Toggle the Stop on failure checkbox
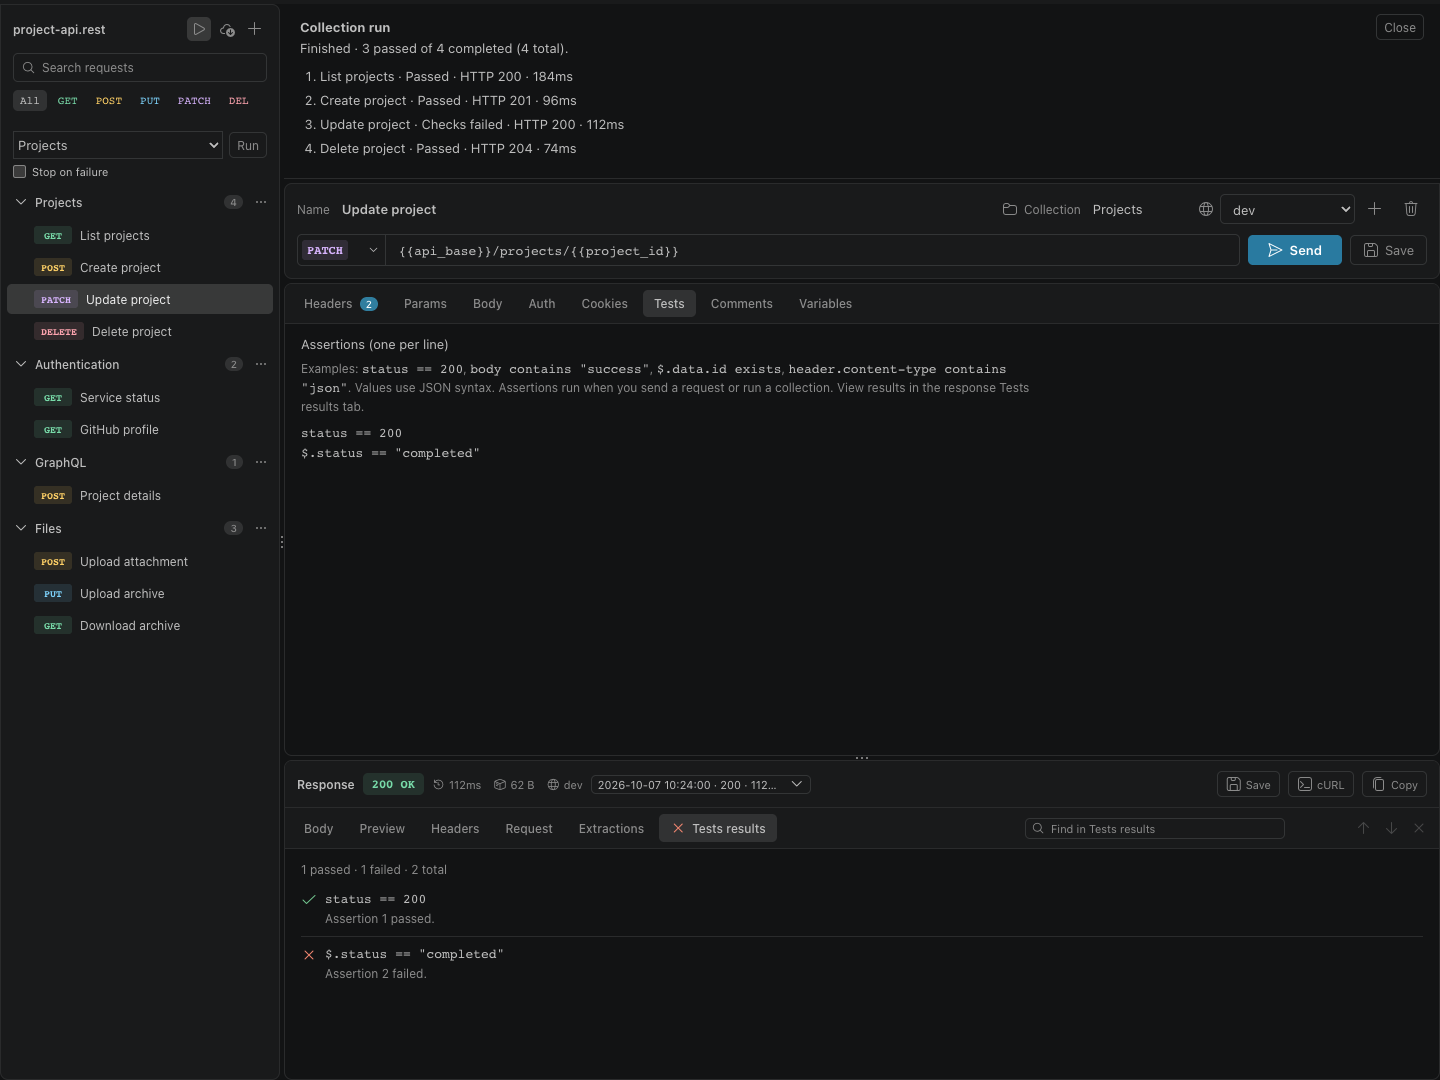The image size is (1440, 1080). point(19,172)
